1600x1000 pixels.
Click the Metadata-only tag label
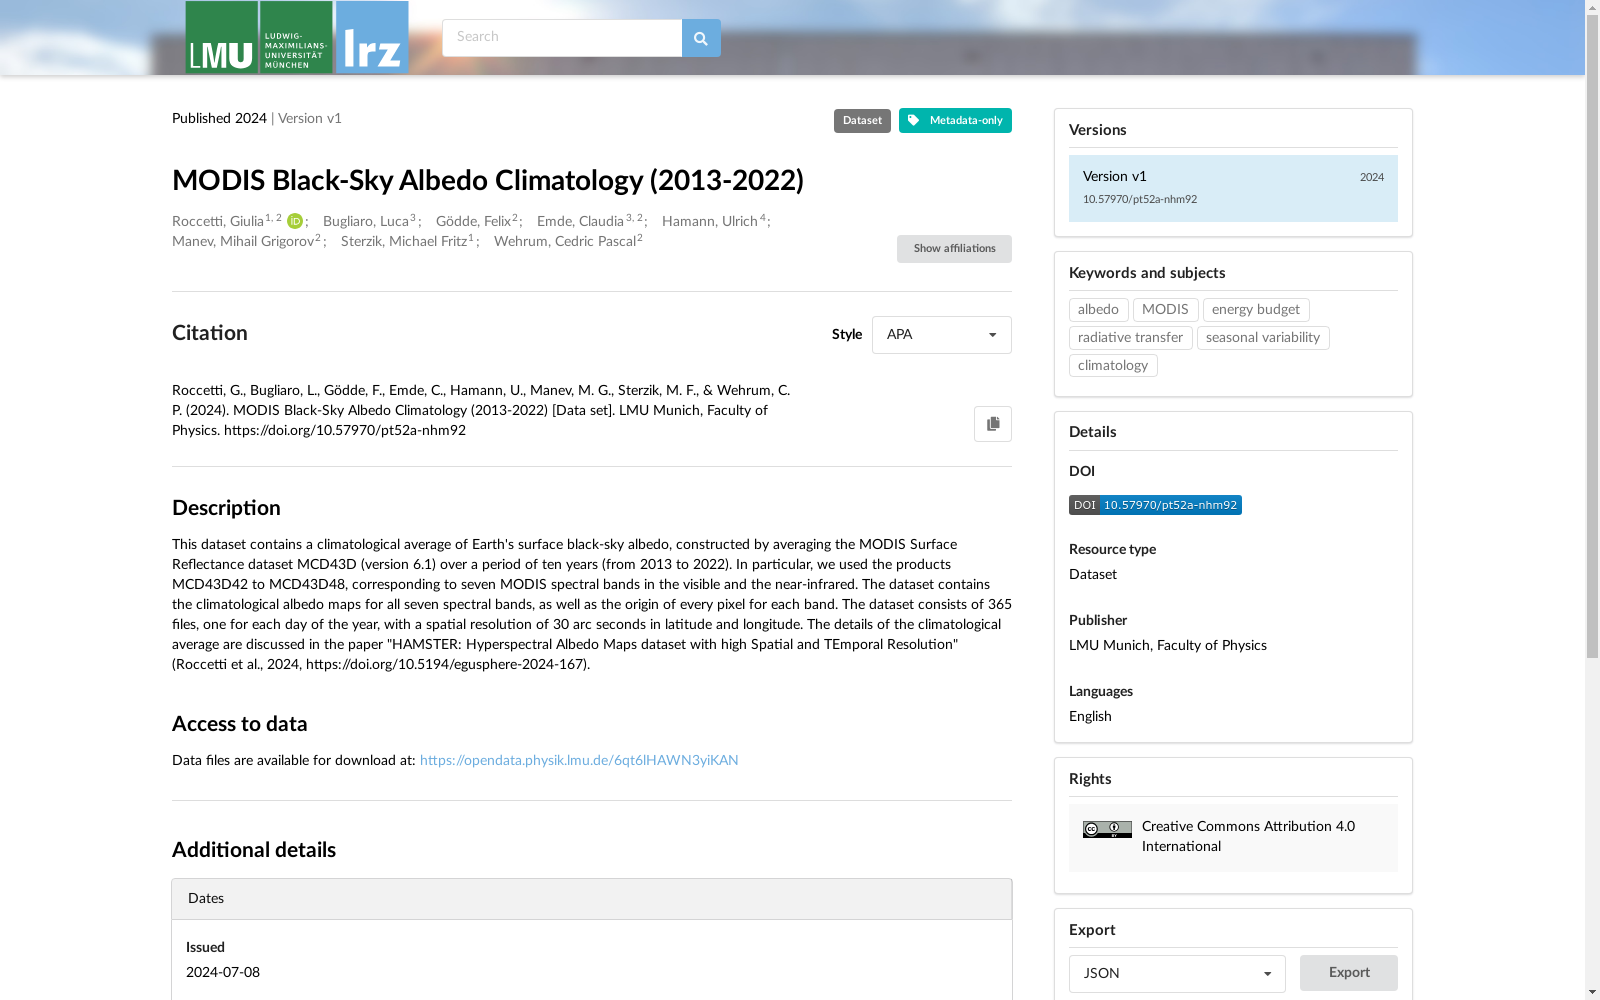point(955,120)
